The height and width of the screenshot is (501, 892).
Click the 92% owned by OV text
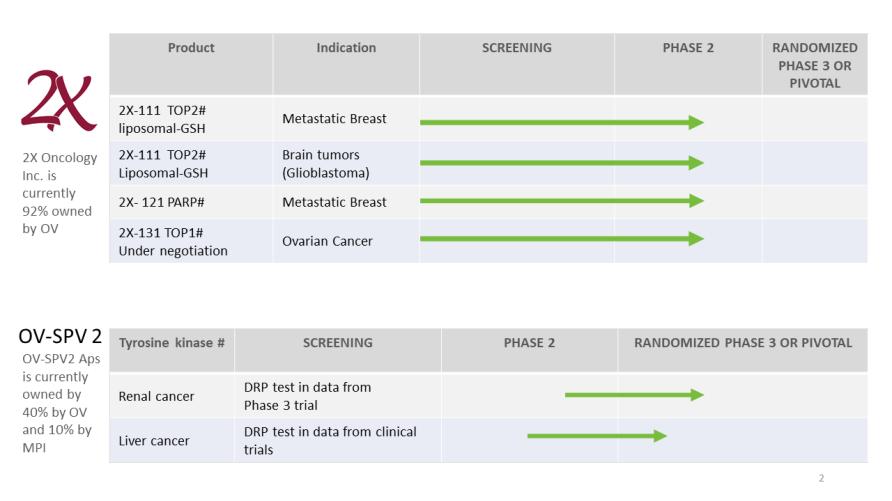point(57,220)
